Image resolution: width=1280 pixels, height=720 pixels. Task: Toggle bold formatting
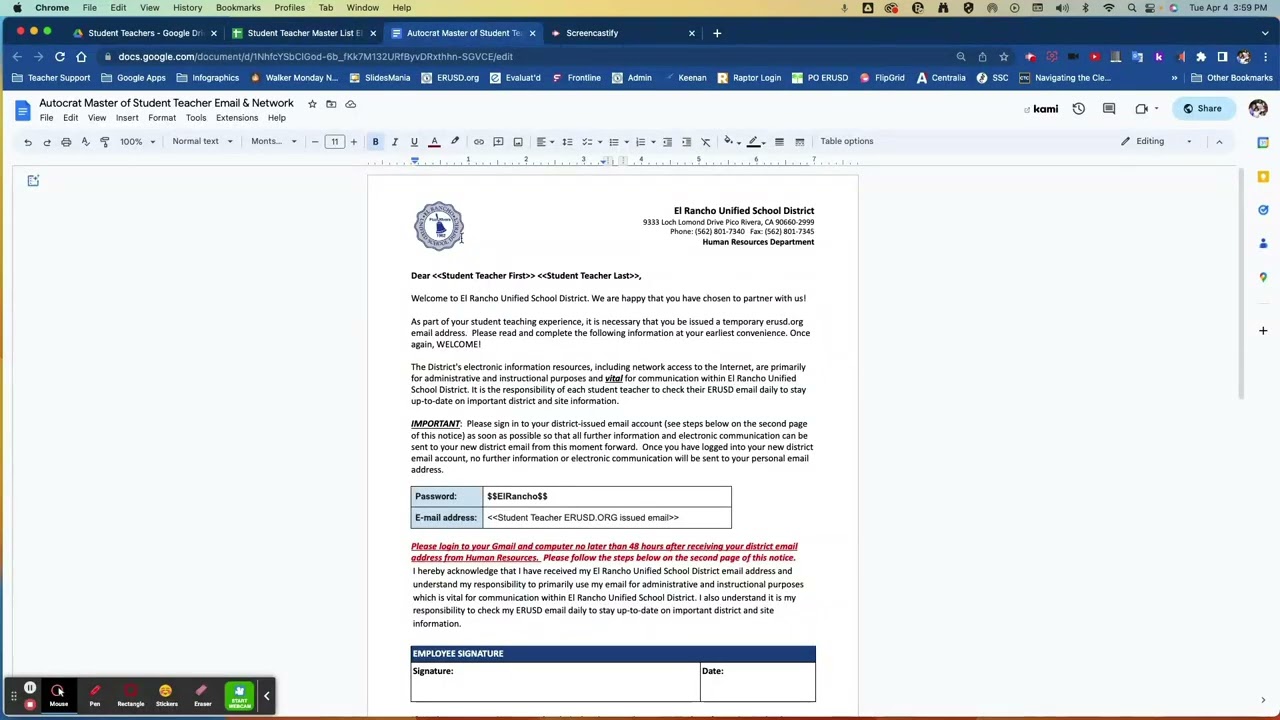[x=375, y=142]
